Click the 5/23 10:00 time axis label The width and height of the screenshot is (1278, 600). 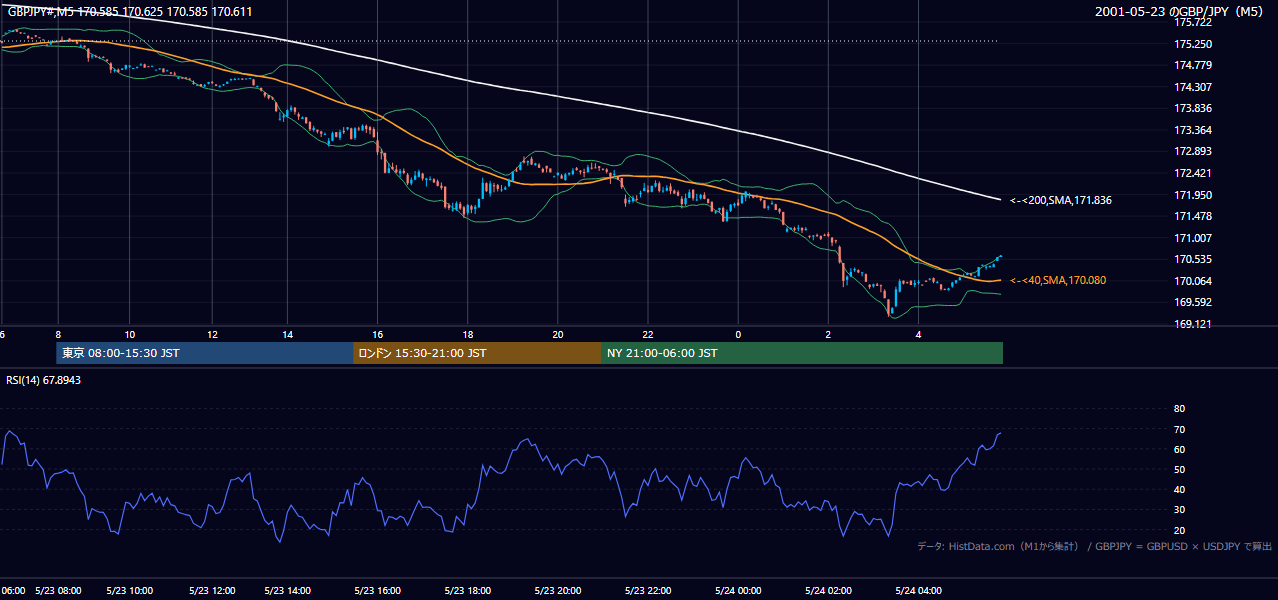pyautogui.click(x=130, y=591)
